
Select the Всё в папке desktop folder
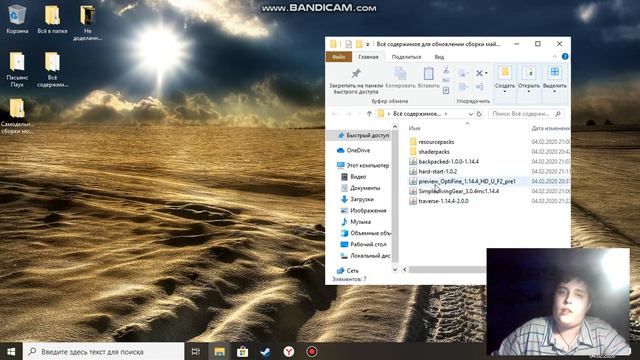click(x=52, y=19)
